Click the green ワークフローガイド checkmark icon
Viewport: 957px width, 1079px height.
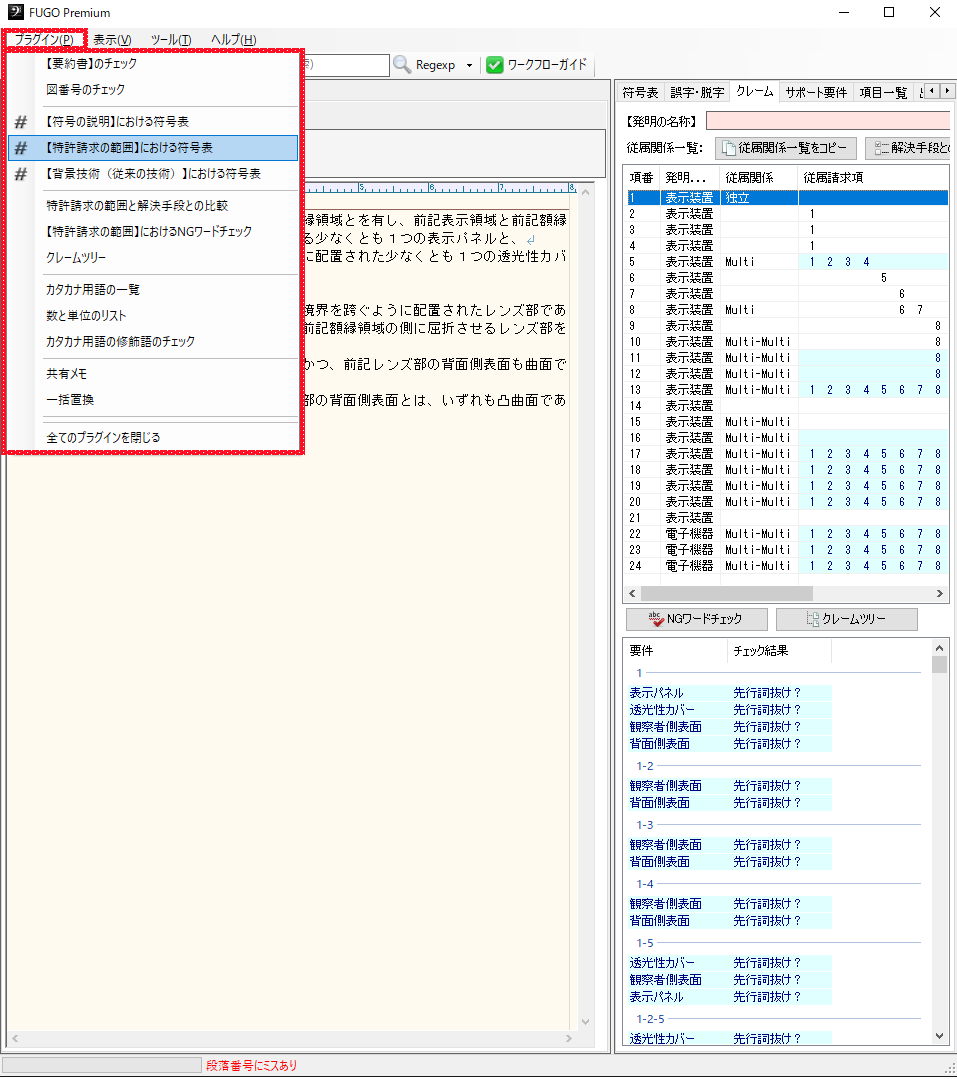495,65
